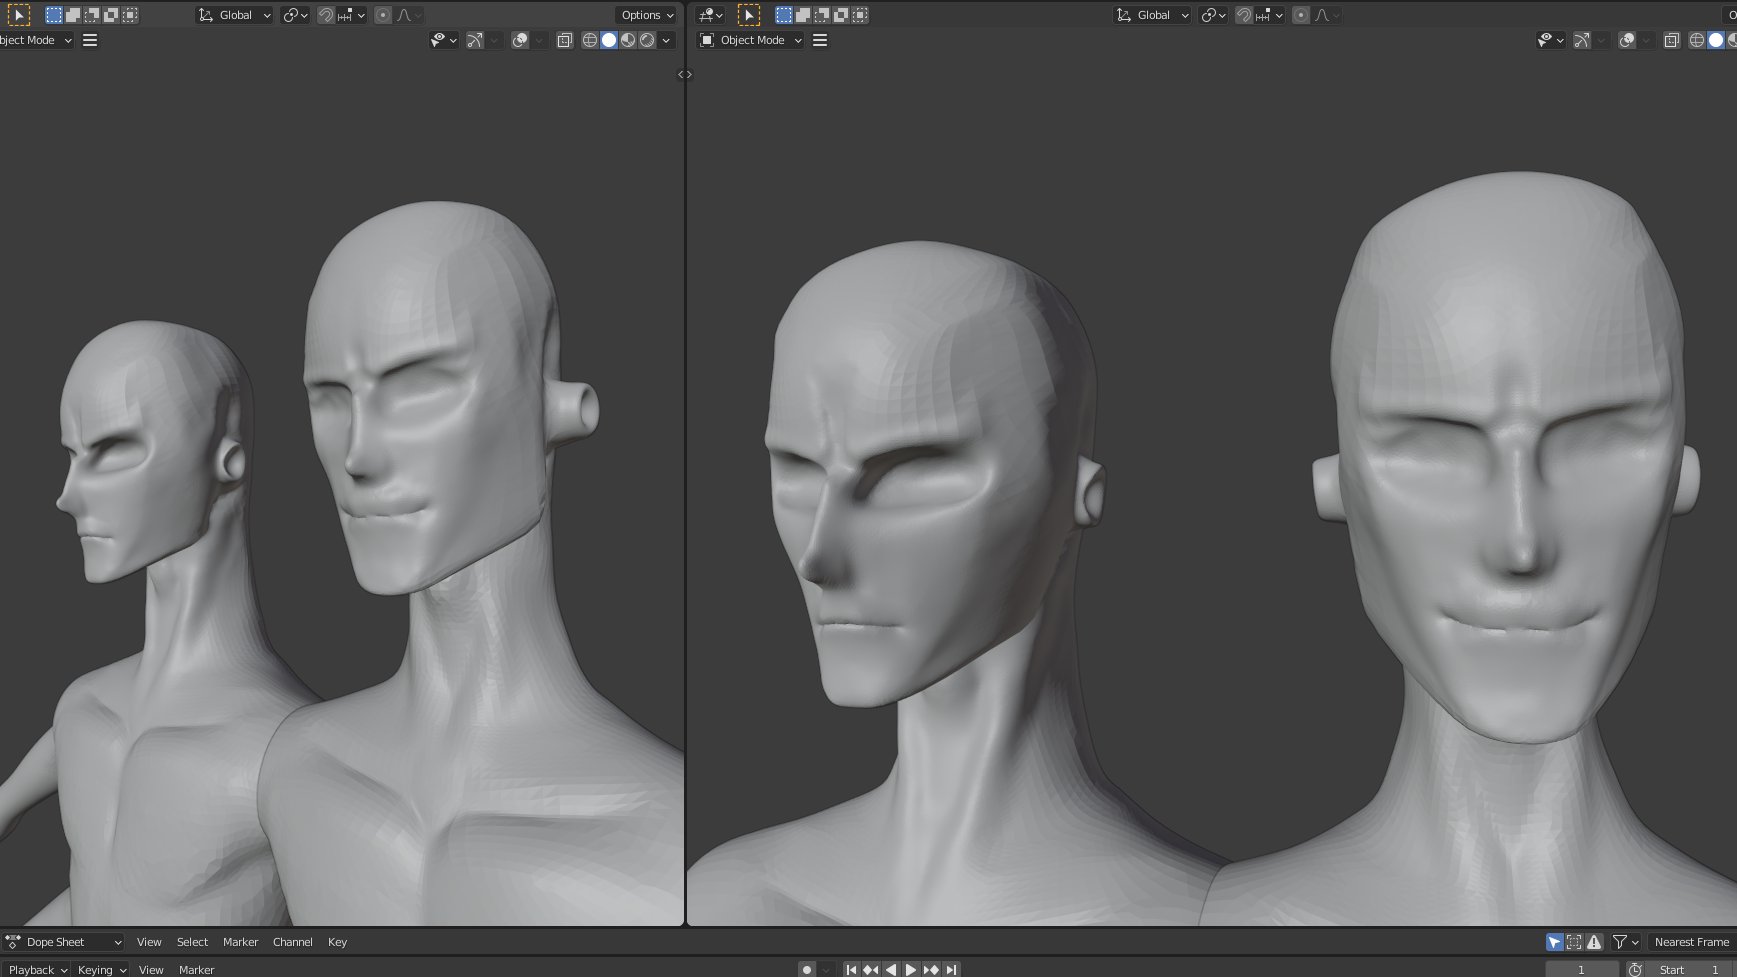Toggle Show Hidden in Dope Sheet

click(1574, 942)
